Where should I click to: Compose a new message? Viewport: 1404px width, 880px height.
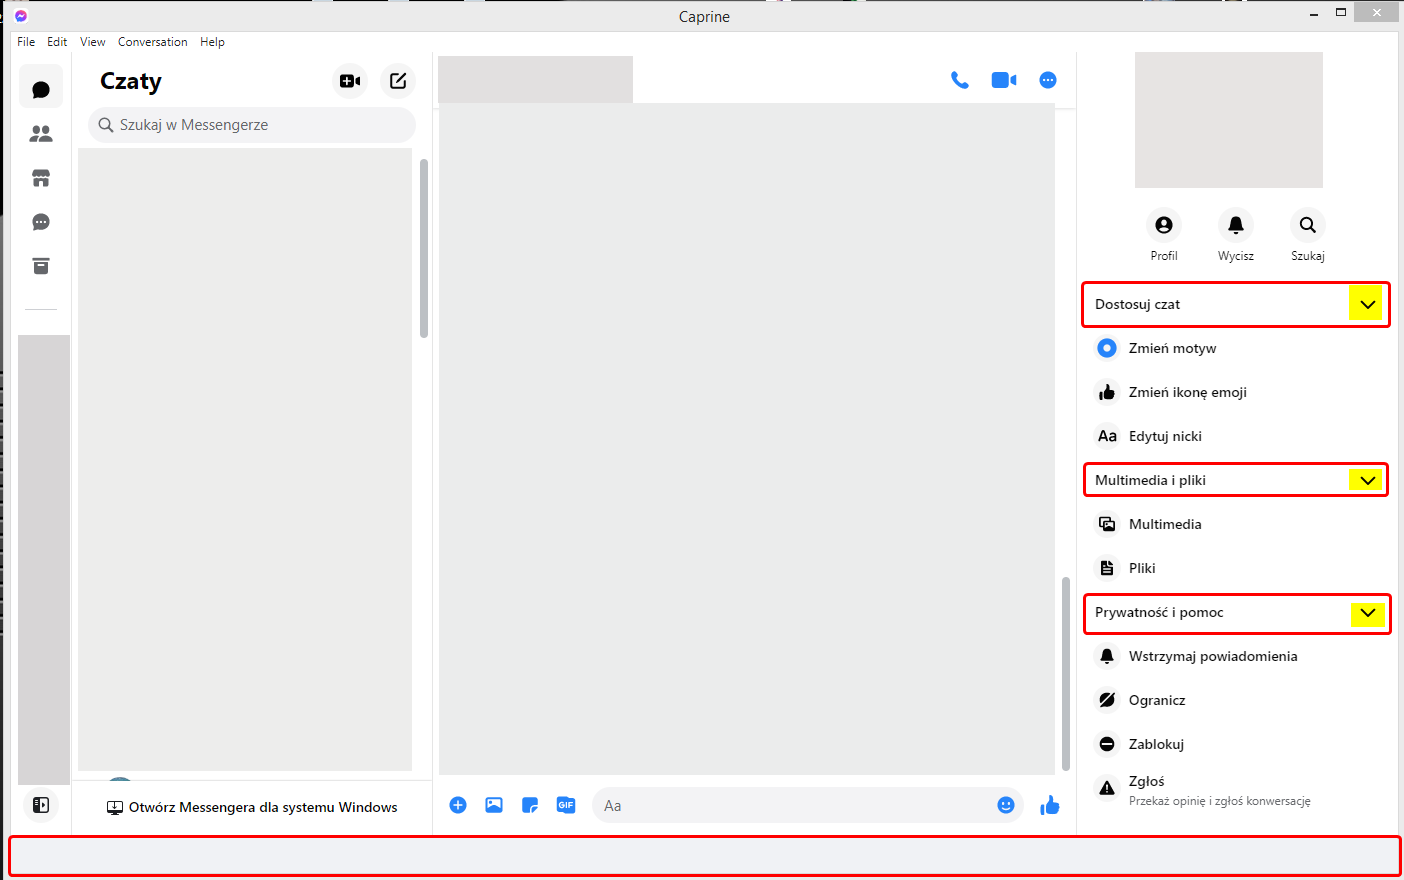coord(398,80)
